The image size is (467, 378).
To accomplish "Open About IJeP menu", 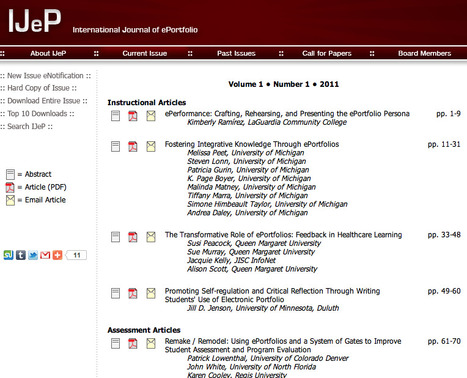I will pyautogui.click(x=48, y=53).
